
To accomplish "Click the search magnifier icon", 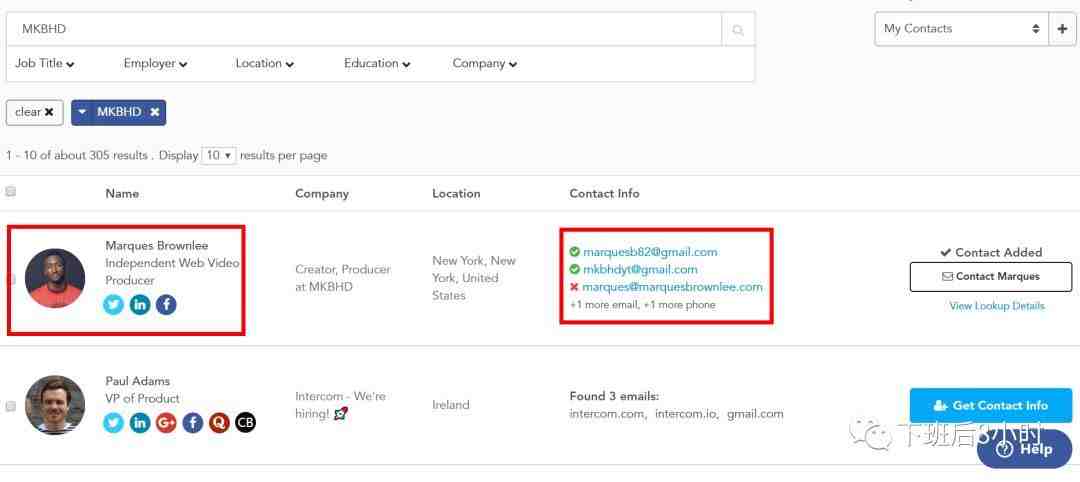I will pos(738,30).
